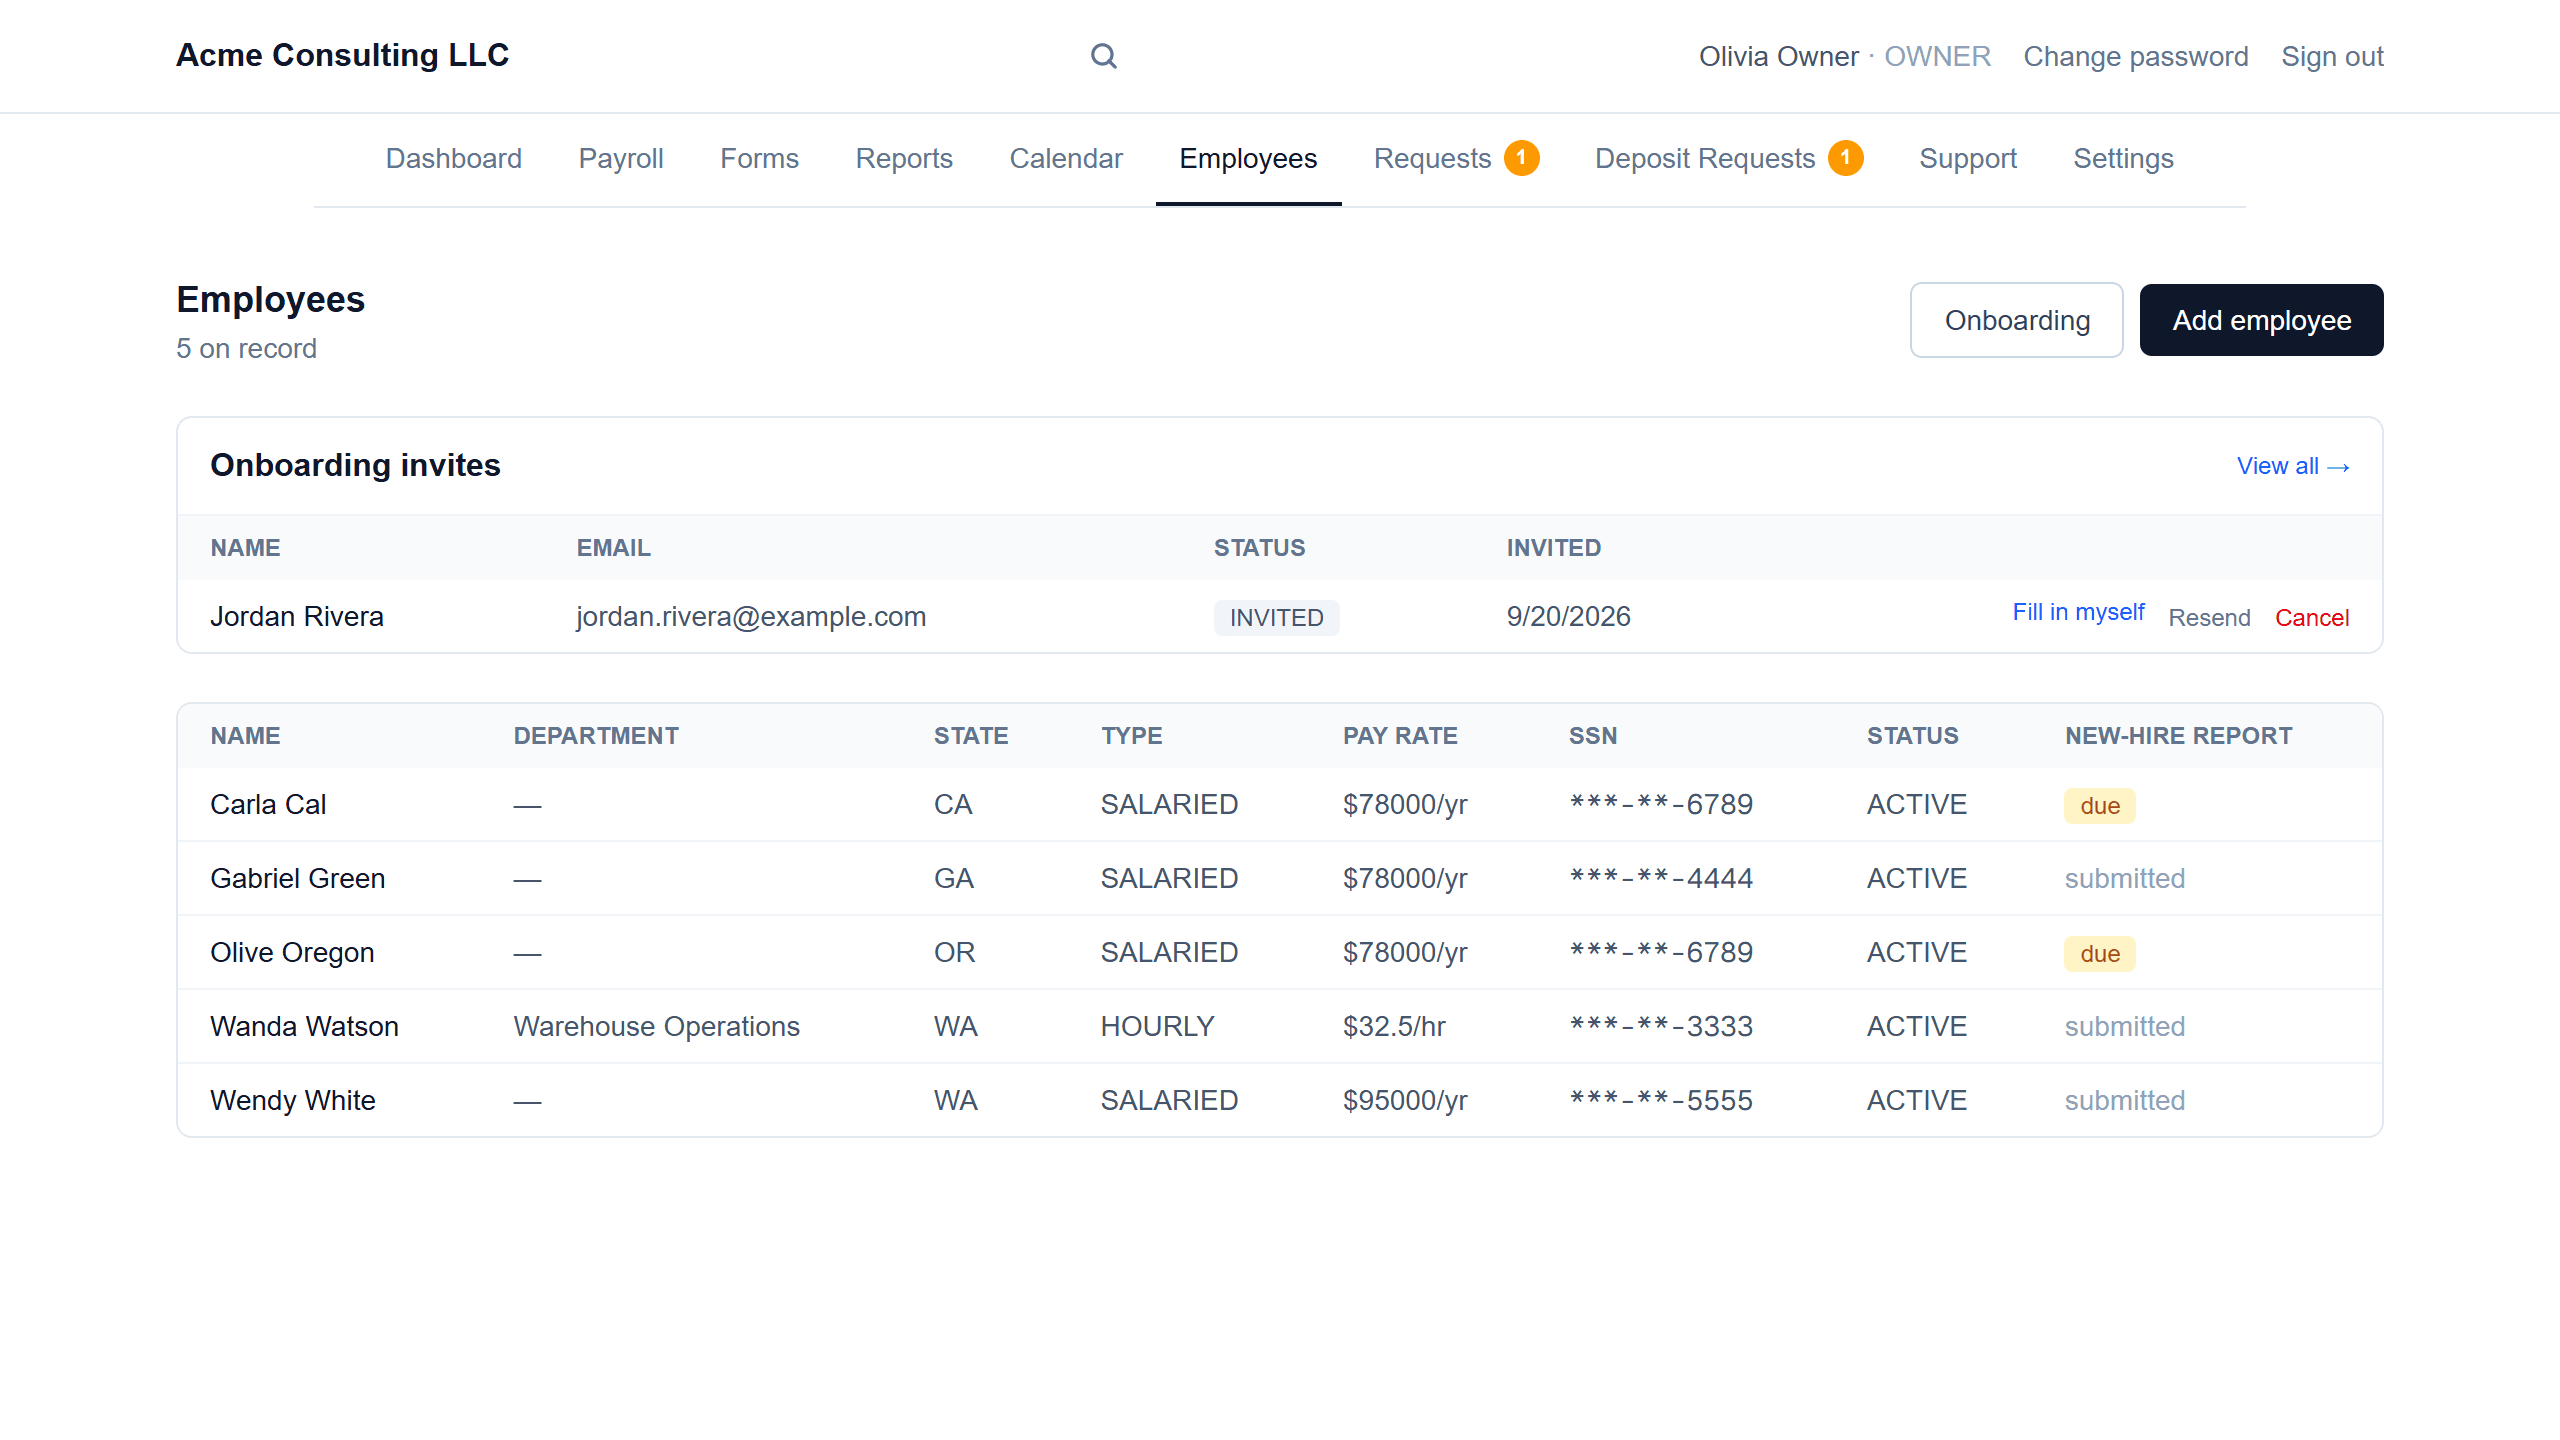2560x1440 pixels.
Task: Click the $95000/yr pay rate
Action: 1405,1100
